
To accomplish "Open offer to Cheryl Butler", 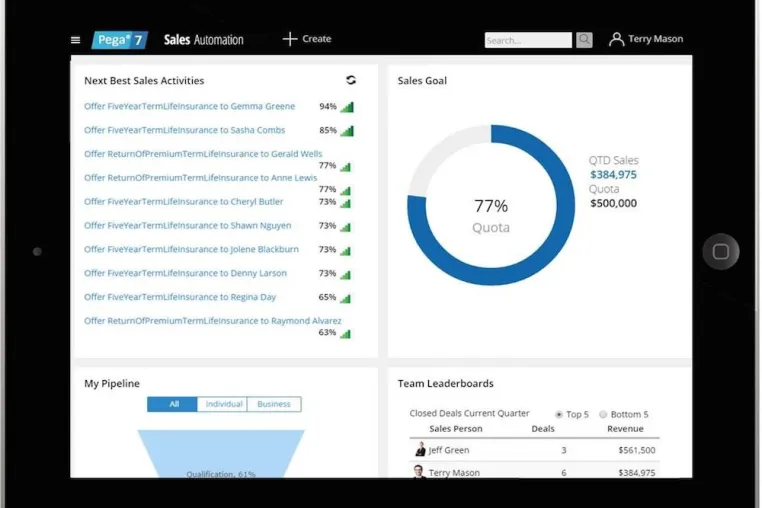I will [x=183, y=202].
